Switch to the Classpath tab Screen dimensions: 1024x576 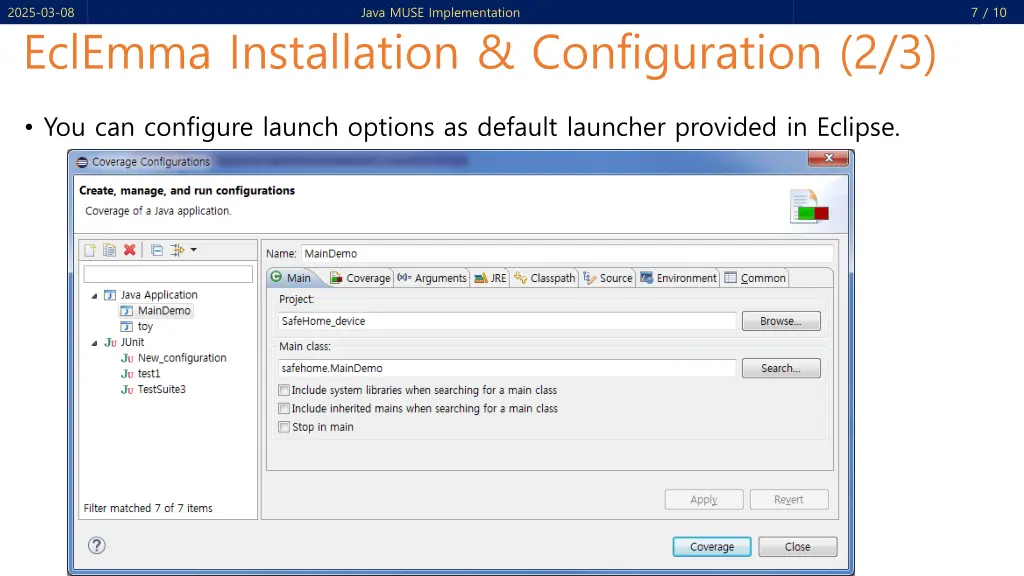point(544,278)
